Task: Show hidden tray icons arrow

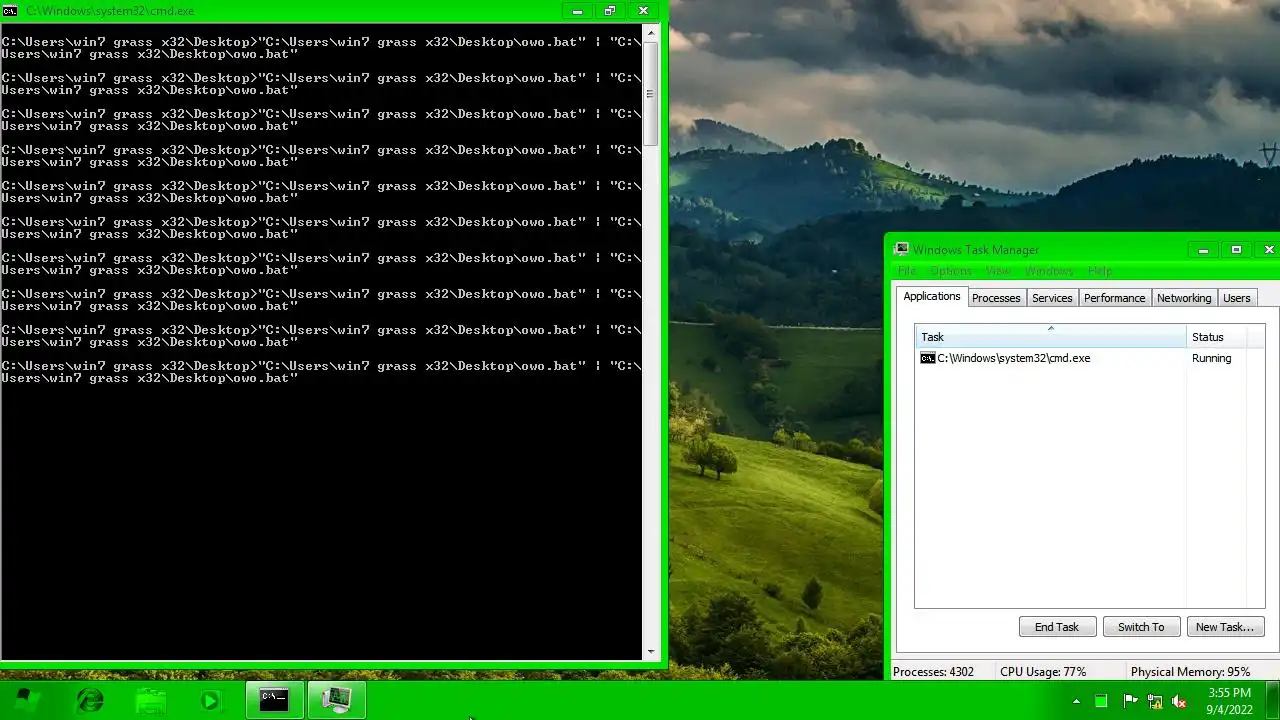Action: 1076,701
